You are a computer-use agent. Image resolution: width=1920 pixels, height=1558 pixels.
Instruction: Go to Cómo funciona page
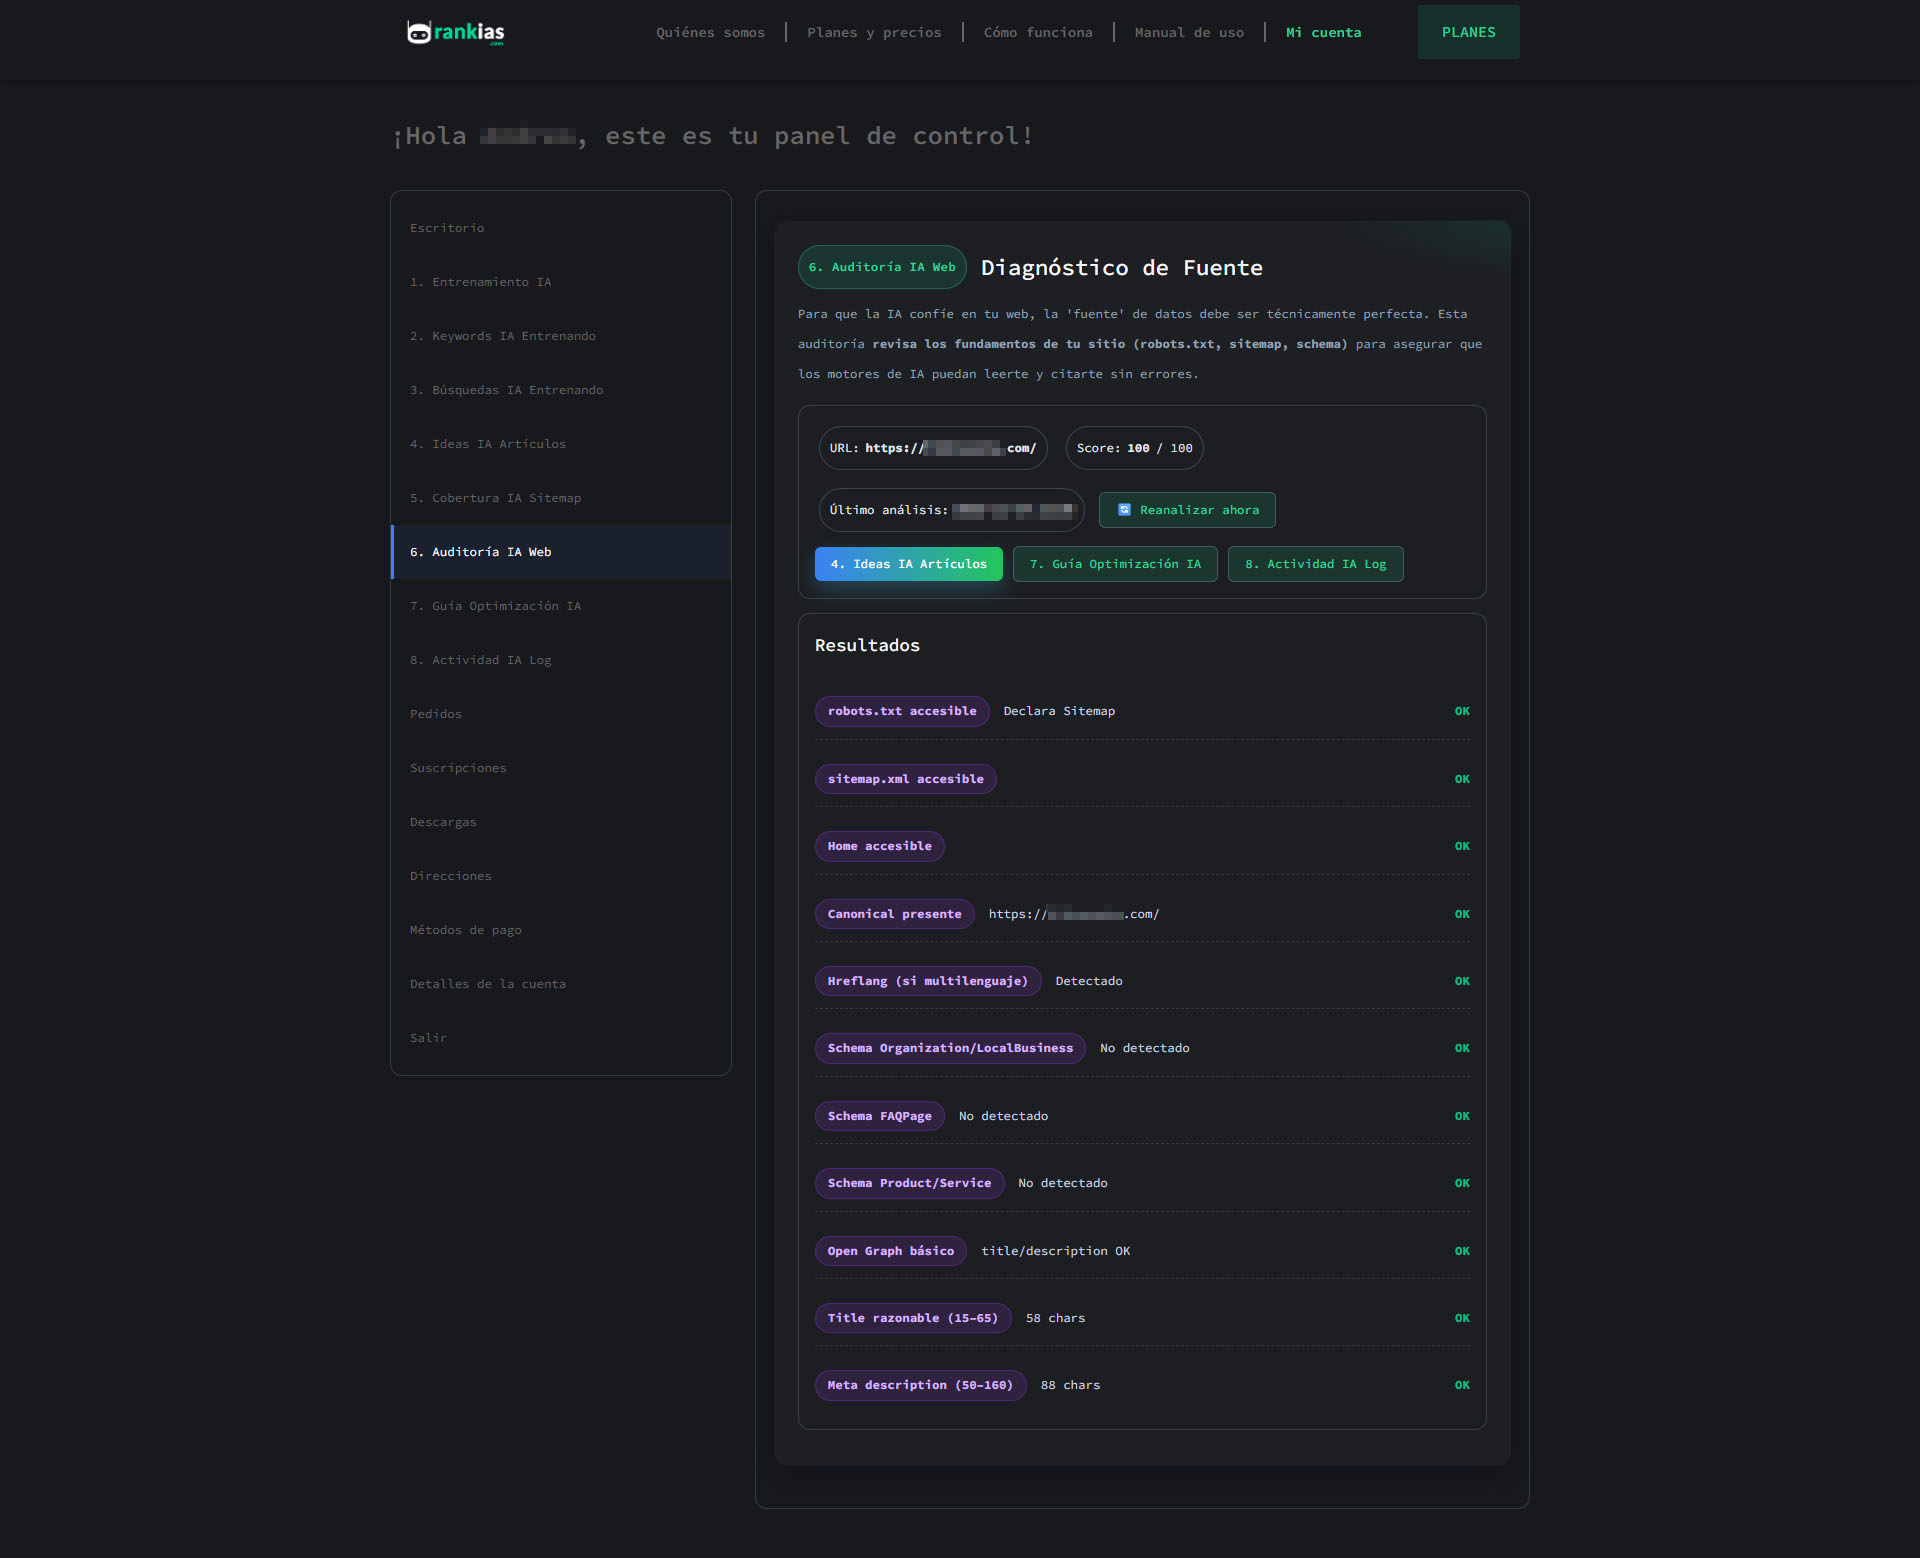(1038, 33)
